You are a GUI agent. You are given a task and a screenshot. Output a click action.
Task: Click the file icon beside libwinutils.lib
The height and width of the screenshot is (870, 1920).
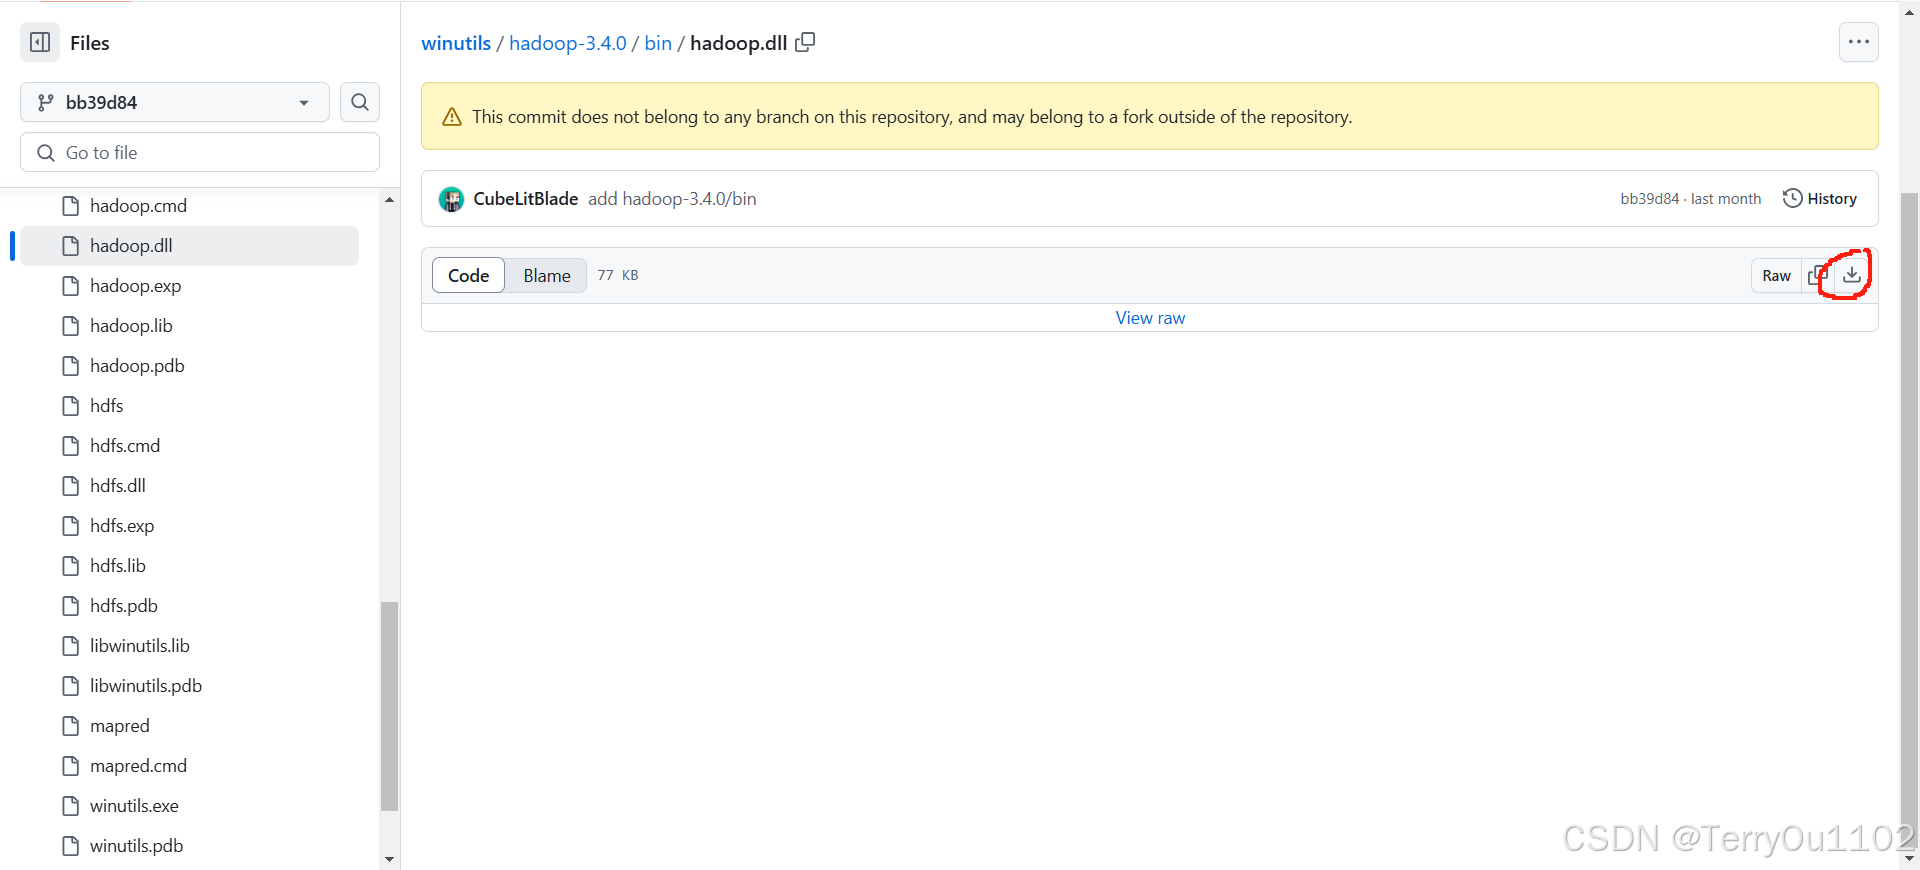pyautogui.click(x=70, y=646)
